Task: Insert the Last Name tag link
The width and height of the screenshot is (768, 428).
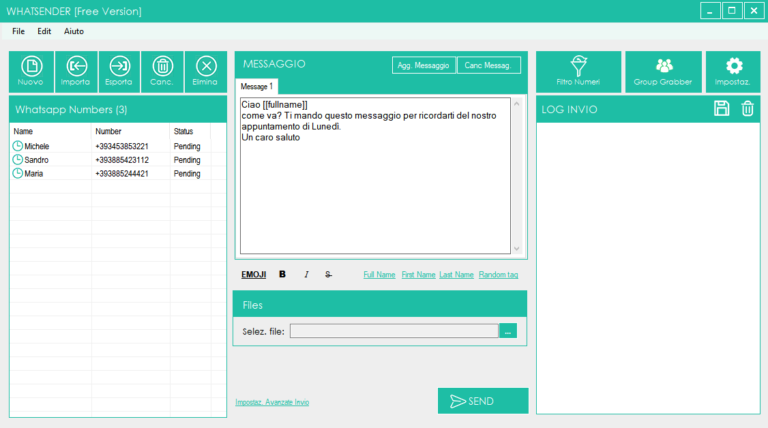Action: pos(456,275)
